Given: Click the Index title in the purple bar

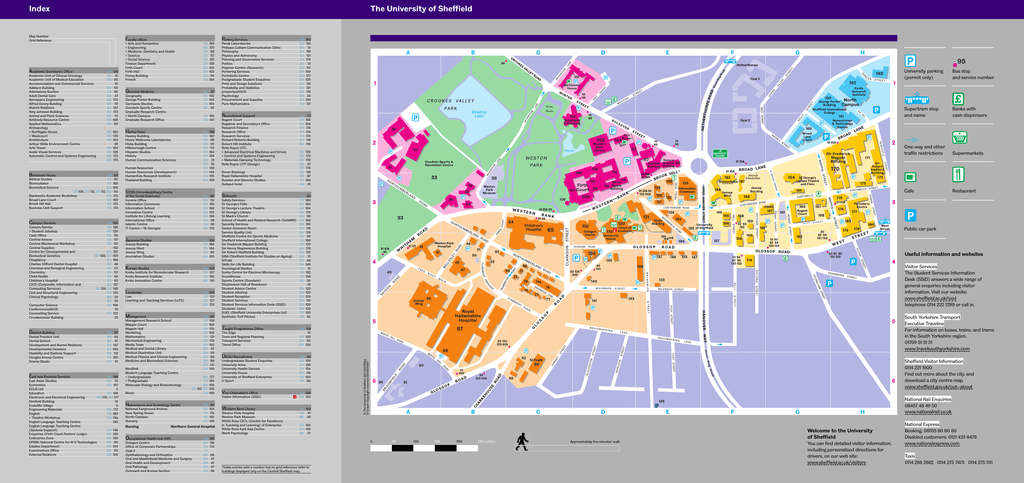Looking at the screenshot, I should coord(40,9).
